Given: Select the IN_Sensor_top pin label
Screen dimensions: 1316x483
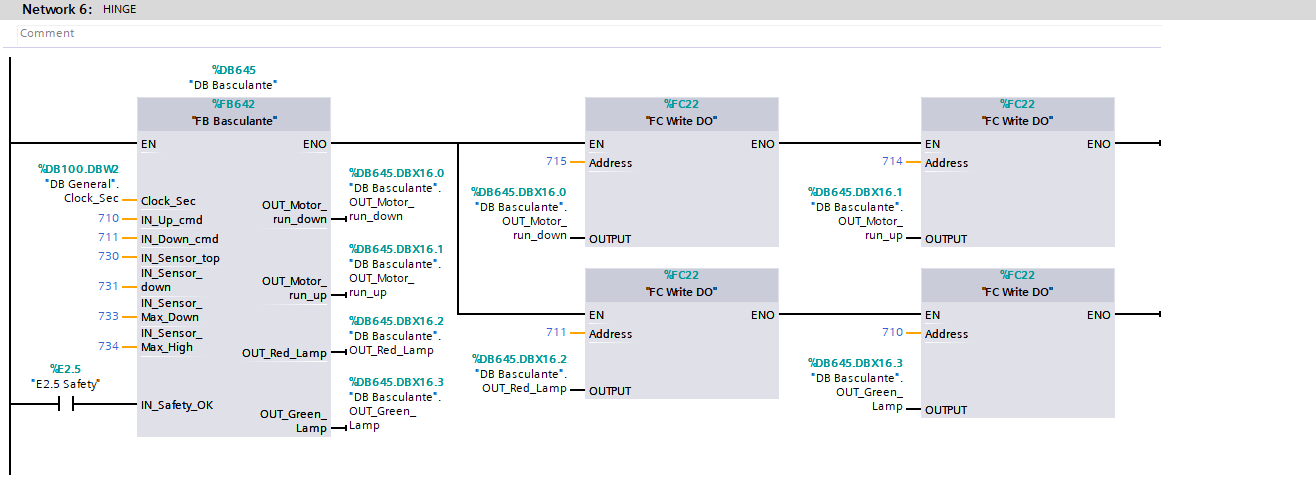Looking at the screenshot, I should click(180, 257).
